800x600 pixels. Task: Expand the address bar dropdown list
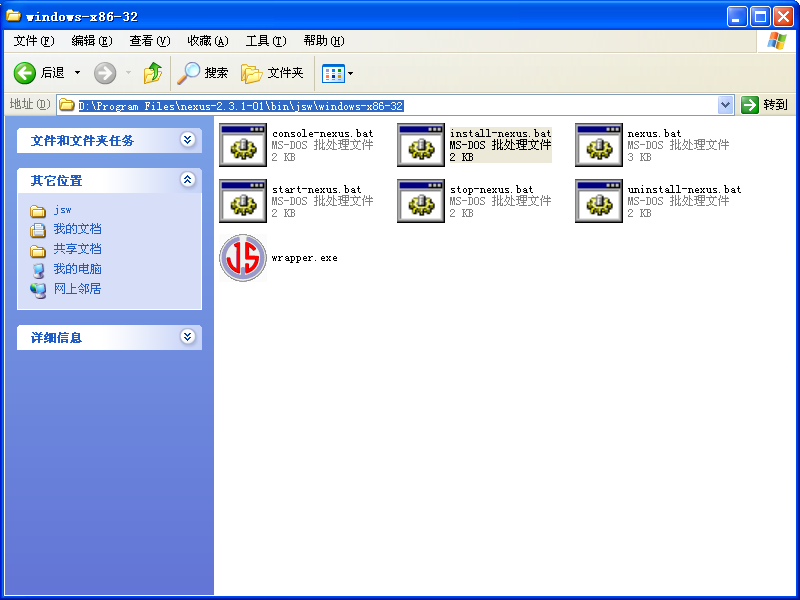[x=726, y=105]
